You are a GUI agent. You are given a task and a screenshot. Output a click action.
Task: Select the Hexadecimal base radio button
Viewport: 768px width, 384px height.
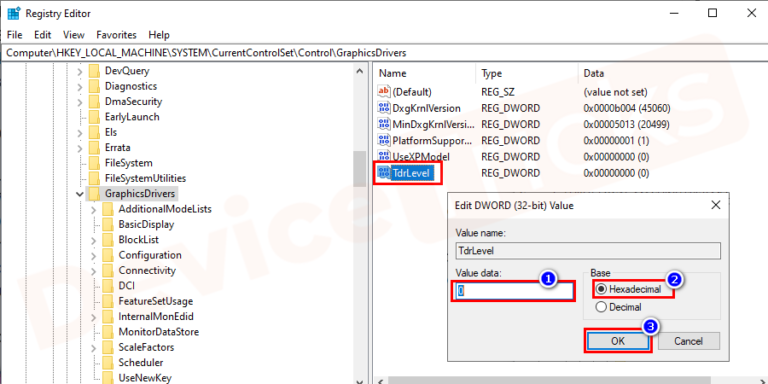[x=600, y=289]
